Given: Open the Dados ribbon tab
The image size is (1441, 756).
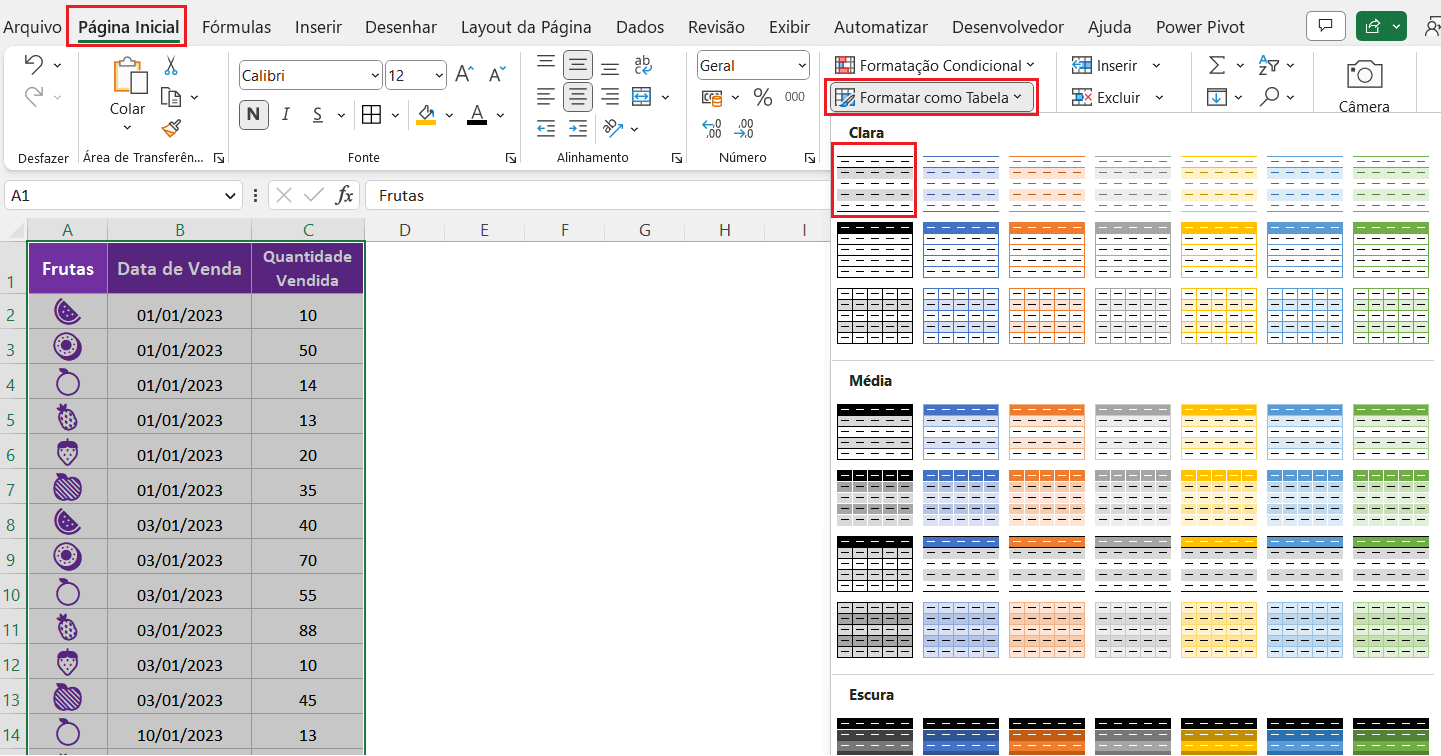Looking at the screenshot, I should point(639,27).
